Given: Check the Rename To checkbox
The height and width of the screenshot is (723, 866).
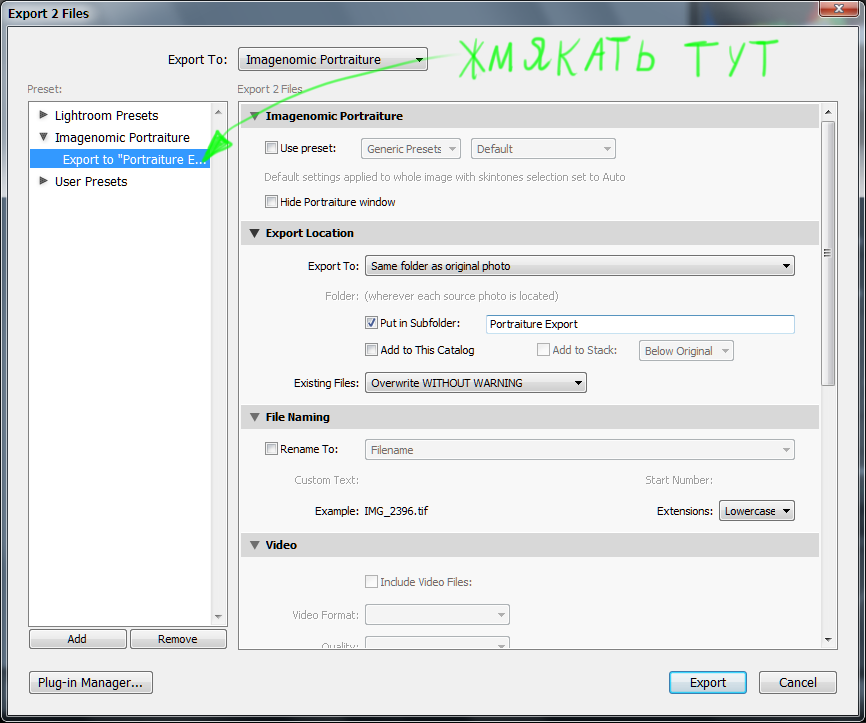Looking at the screenshot, I should coord(271,449).
